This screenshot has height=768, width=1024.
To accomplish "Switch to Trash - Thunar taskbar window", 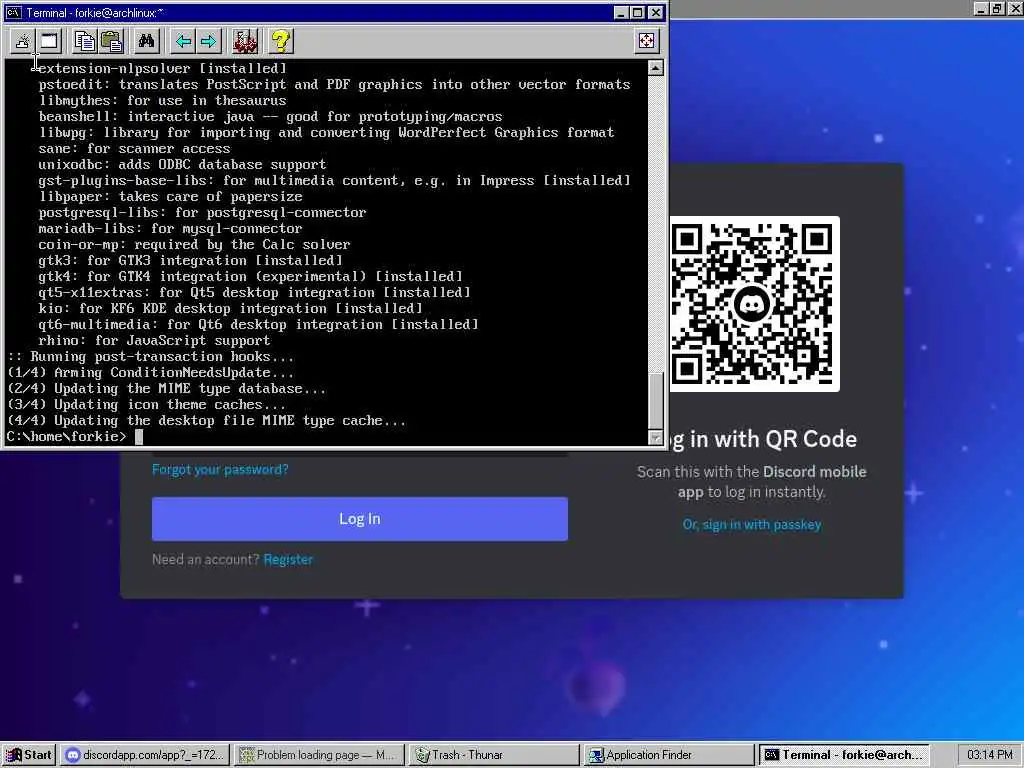I will (494, 755).
